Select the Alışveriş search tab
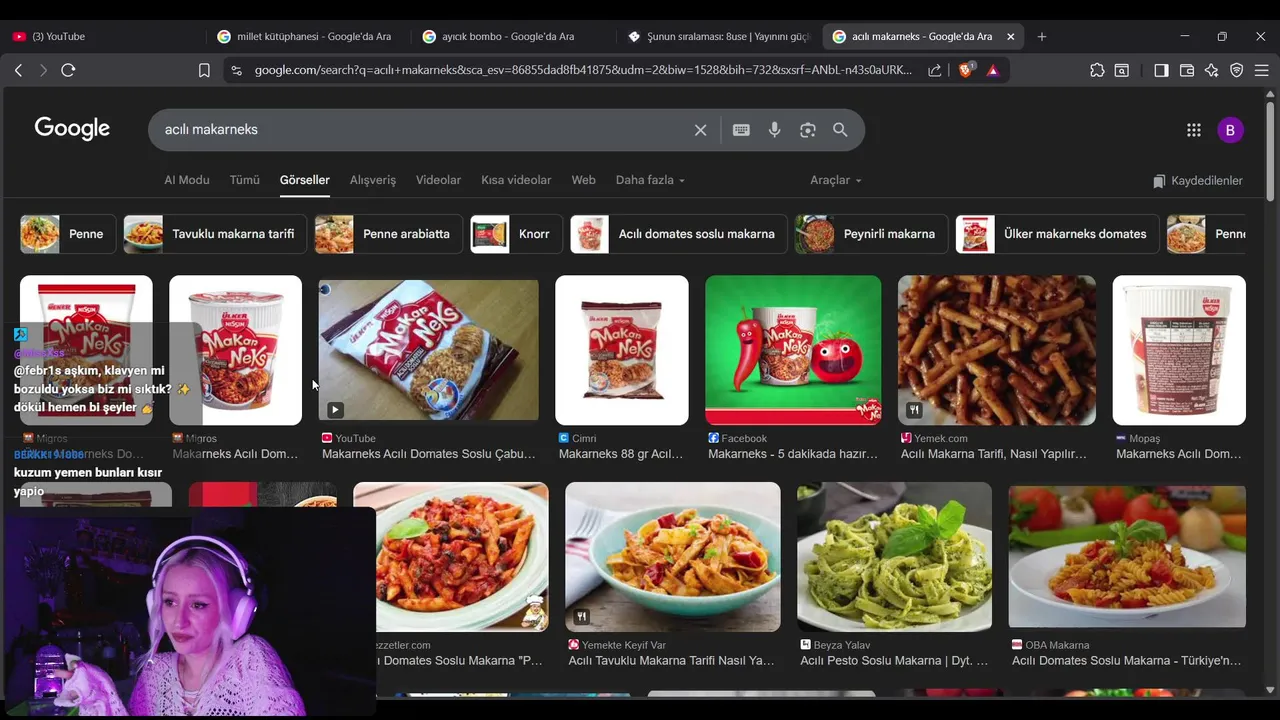Image resolution: width=1280 pixels, height=720 pixels. 373,180
